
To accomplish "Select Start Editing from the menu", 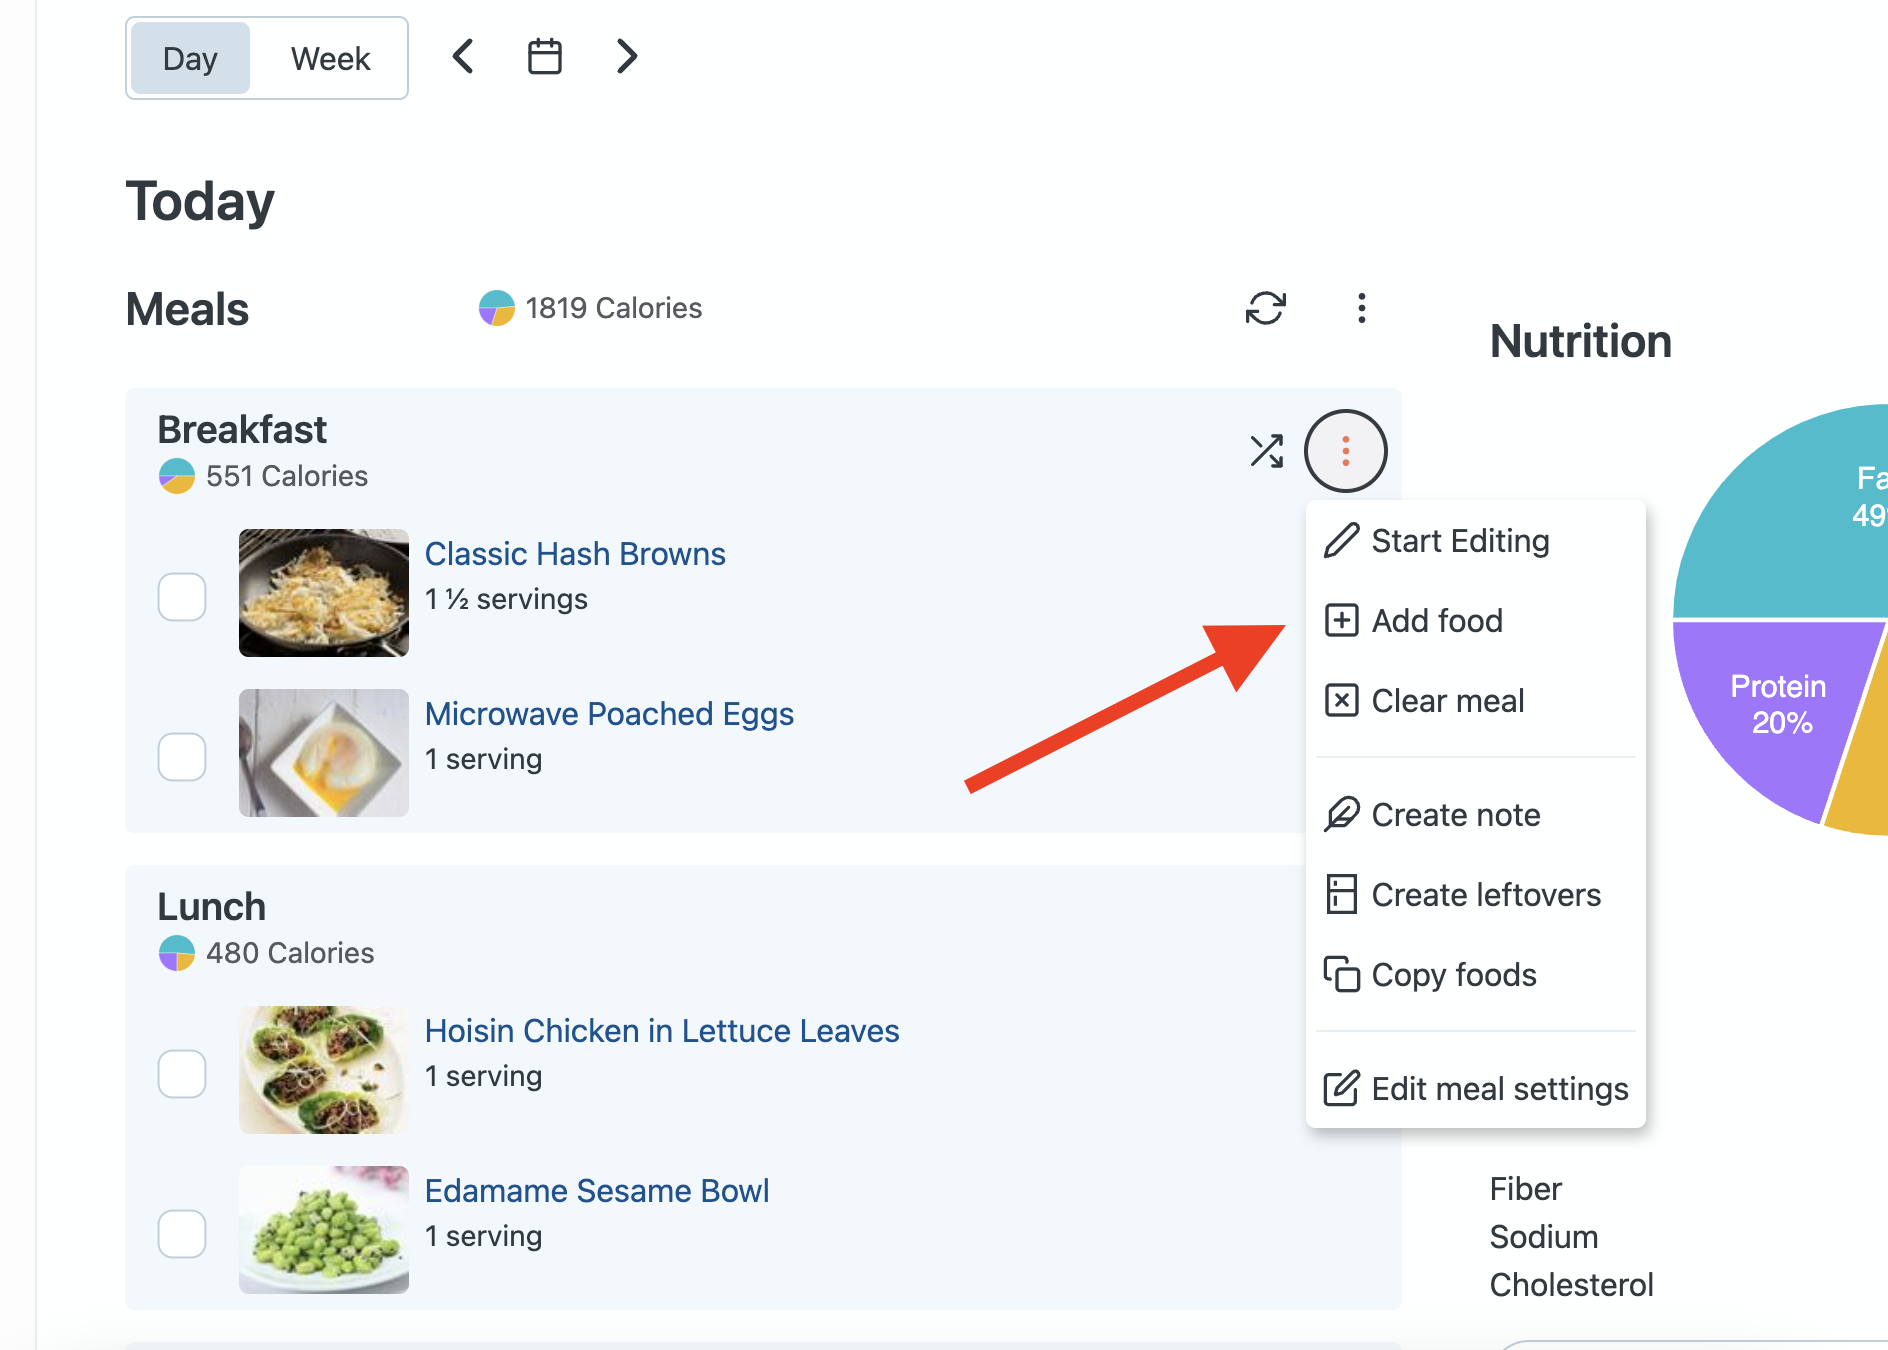I will (1459, 541).
